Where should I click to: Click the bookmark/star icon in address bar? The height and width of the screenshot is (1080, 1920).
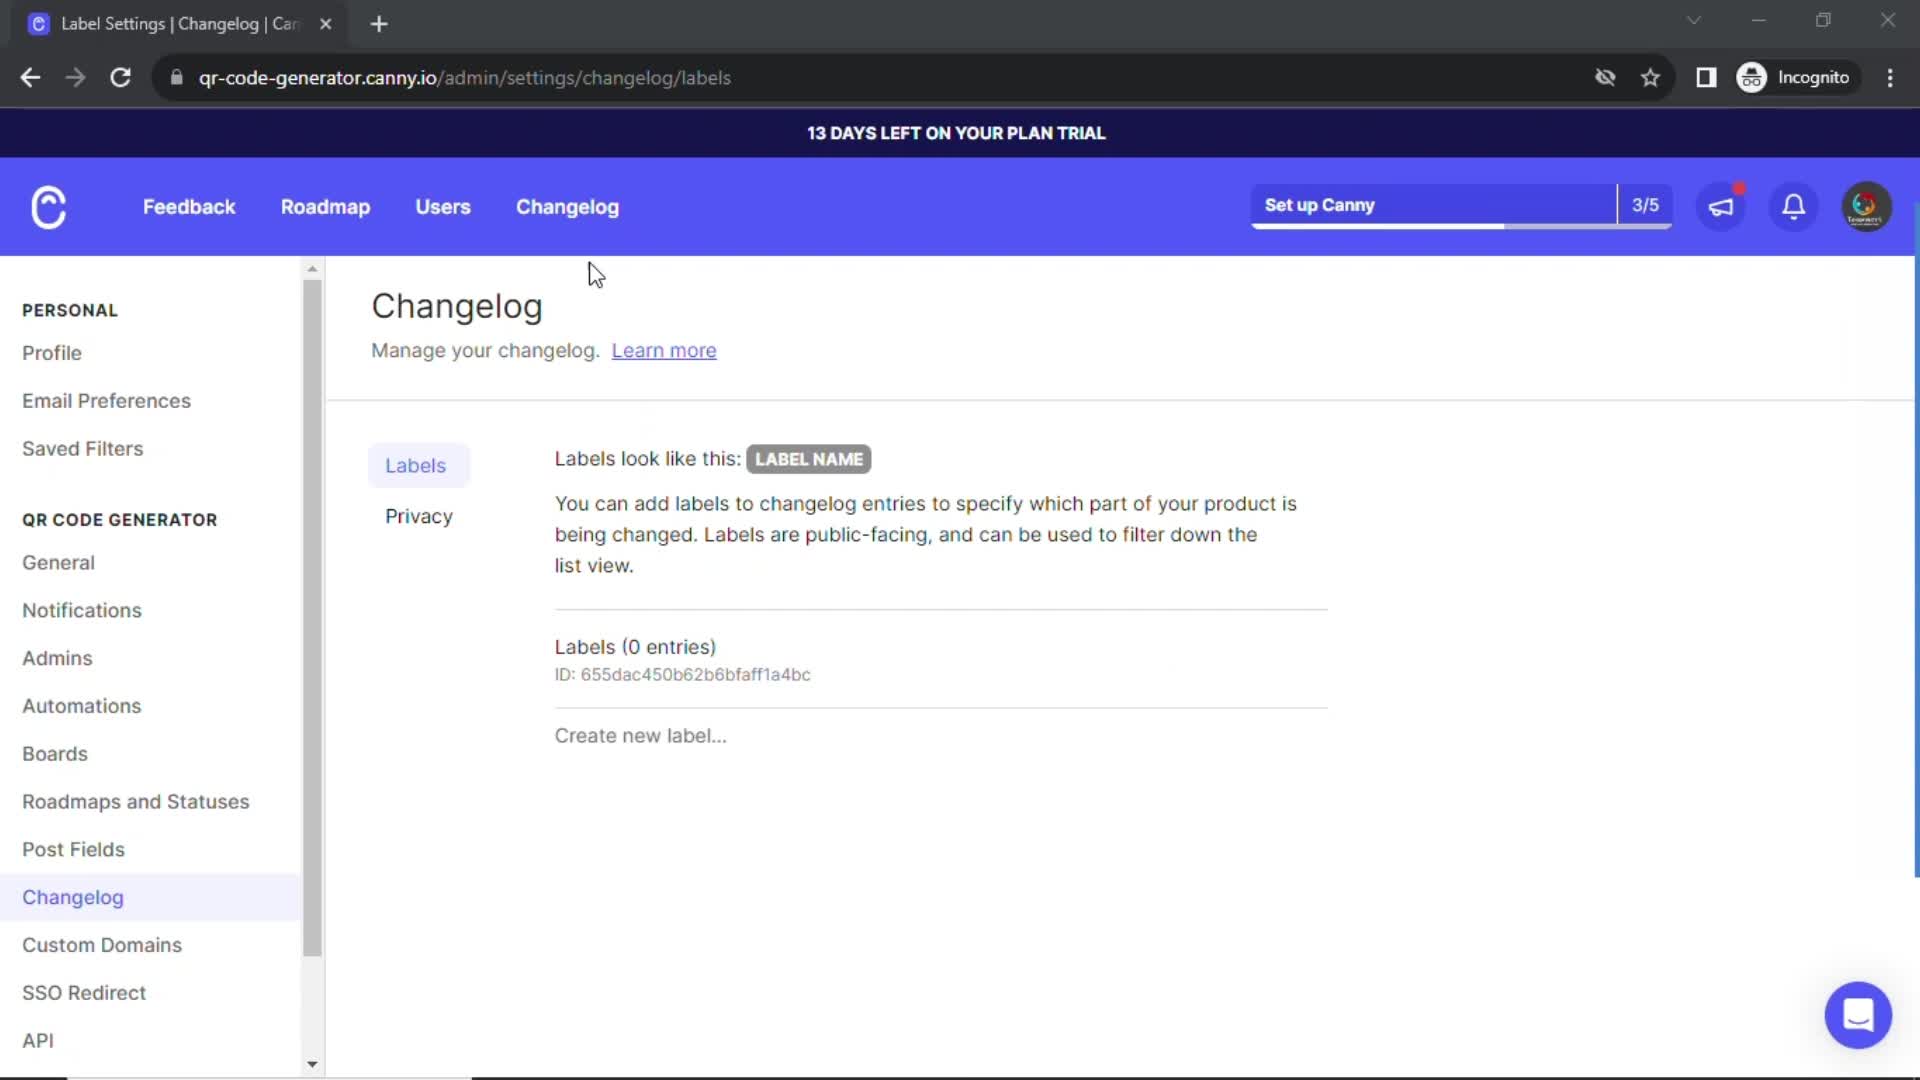click(x=1651, y=78)
